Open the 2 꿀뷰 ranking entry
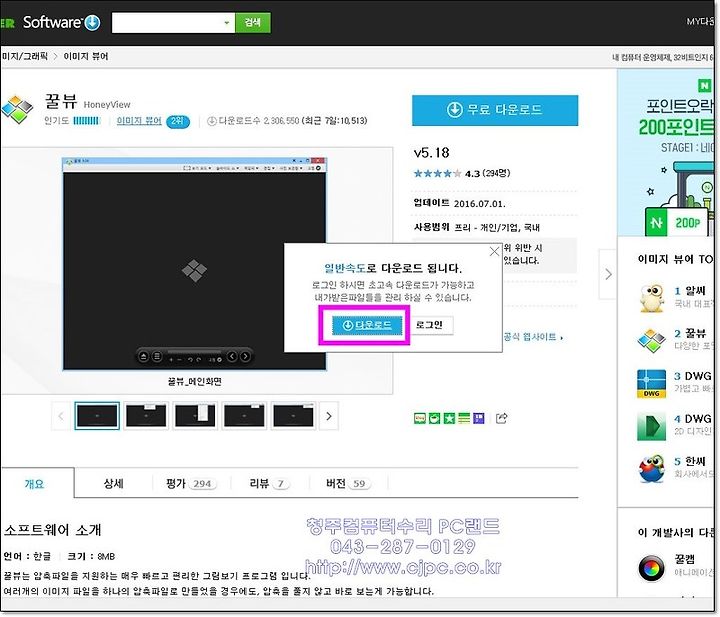This screenshot has width=720, height=617. coord(690,334)
